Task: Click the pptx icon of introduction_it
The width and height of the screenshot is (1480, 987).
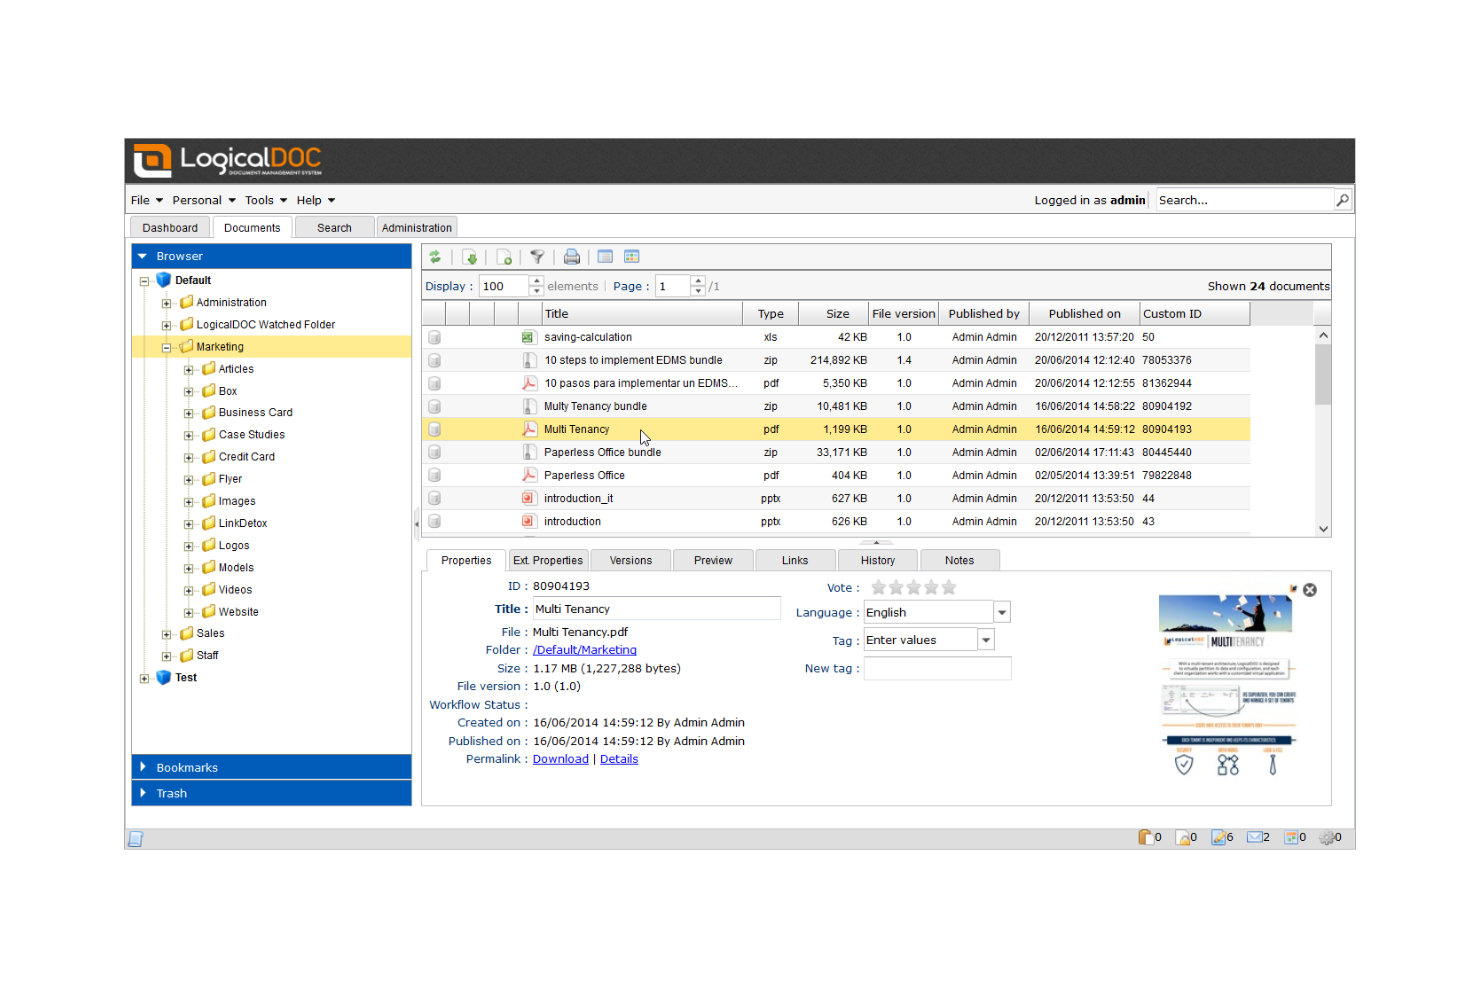Action: [x=528, y=498]
